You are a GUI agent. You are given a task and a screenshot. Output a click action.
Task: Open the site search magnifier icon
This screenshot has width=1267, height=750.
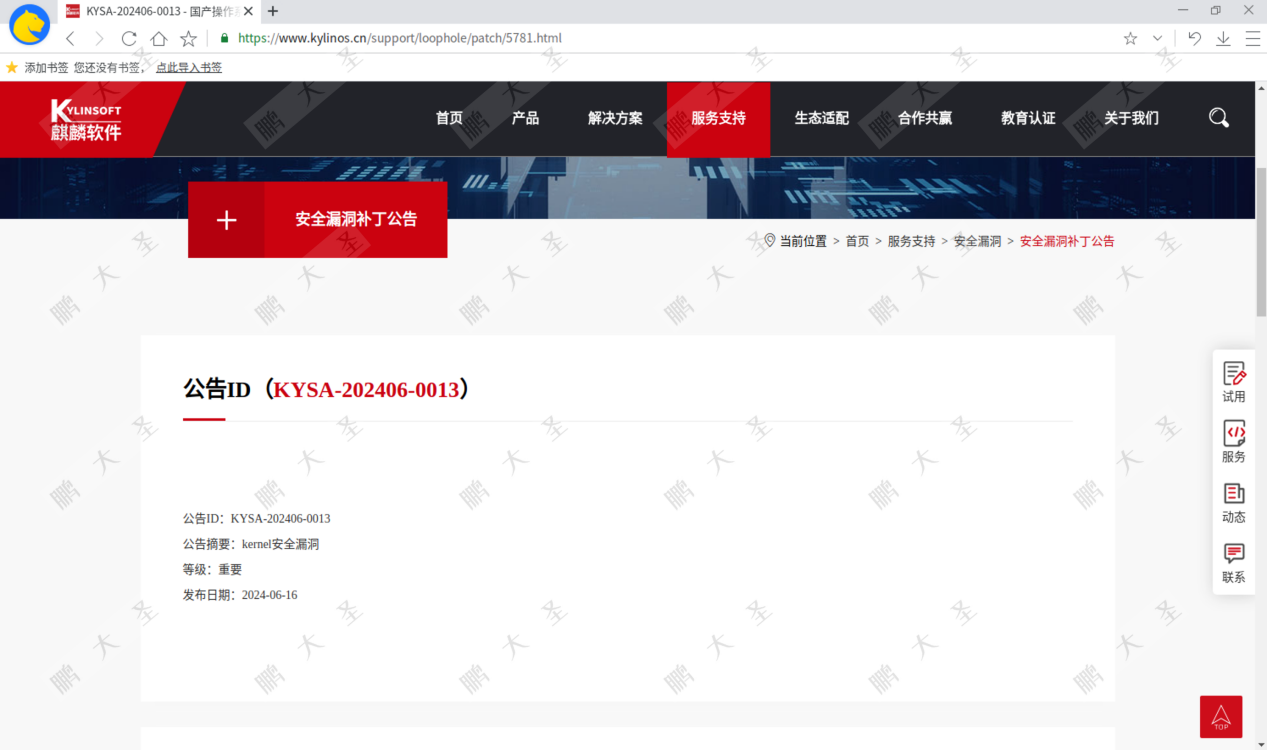point(1219,118)
